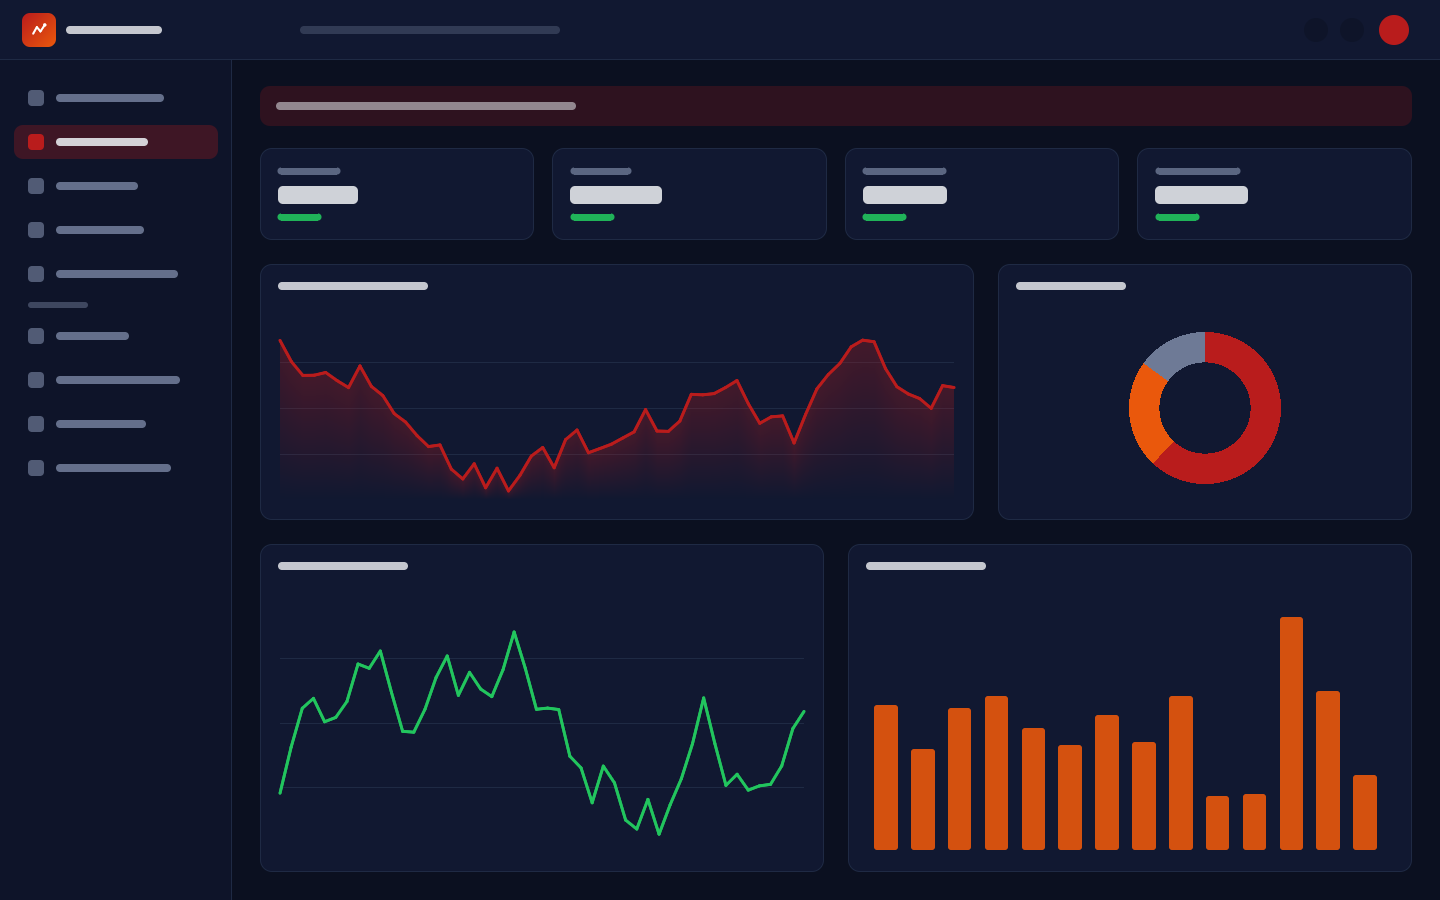Viewport: 1440px width, 900px height.
Task: Click the icon of the last sidebar item
Action: pos(36,468)
